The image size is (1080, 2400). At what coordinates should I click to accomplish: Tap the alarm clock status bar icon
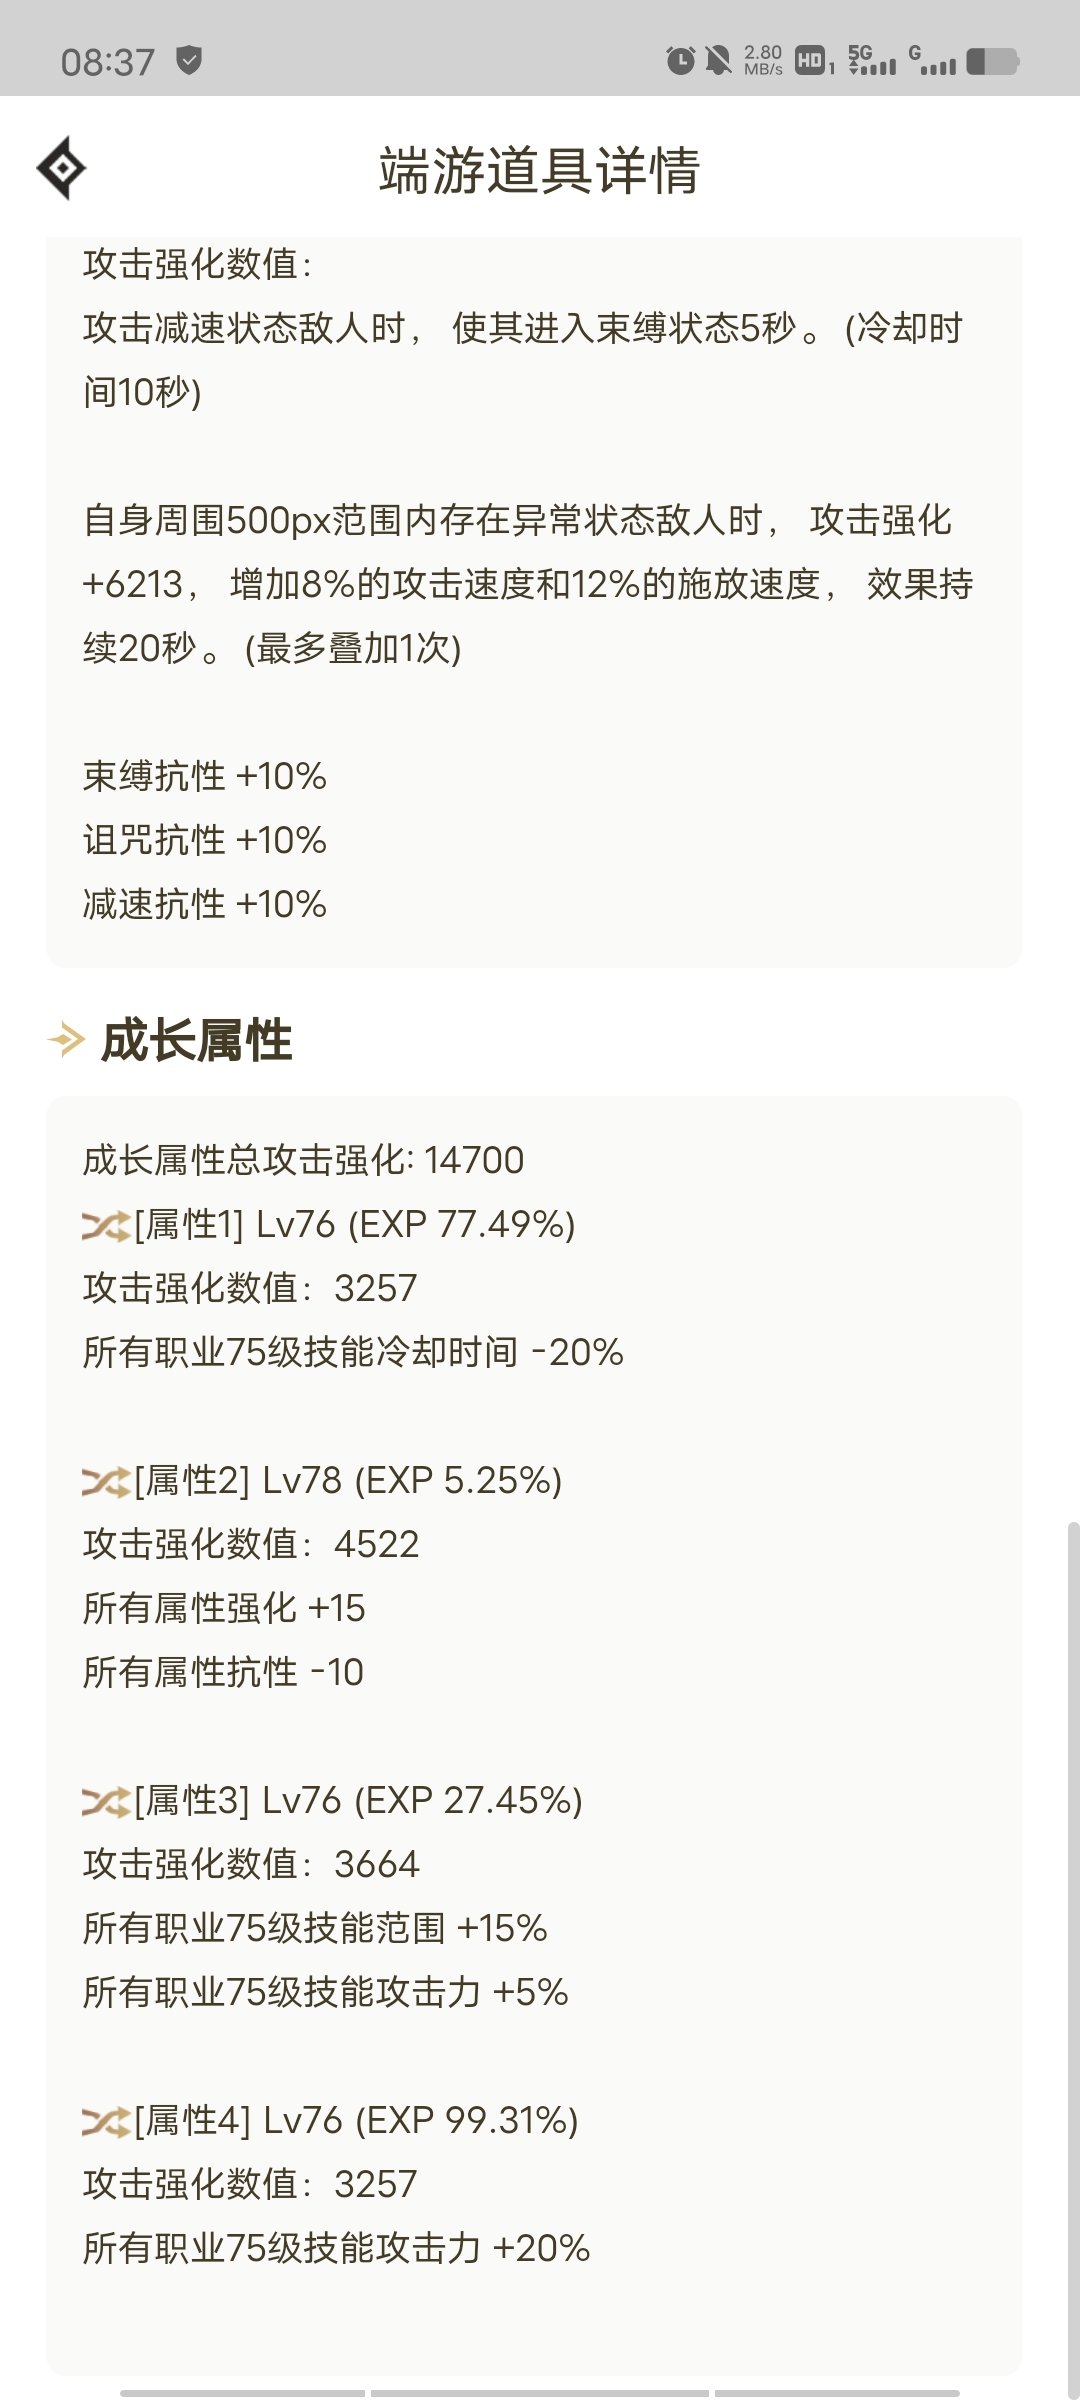[x=680, y=61]
